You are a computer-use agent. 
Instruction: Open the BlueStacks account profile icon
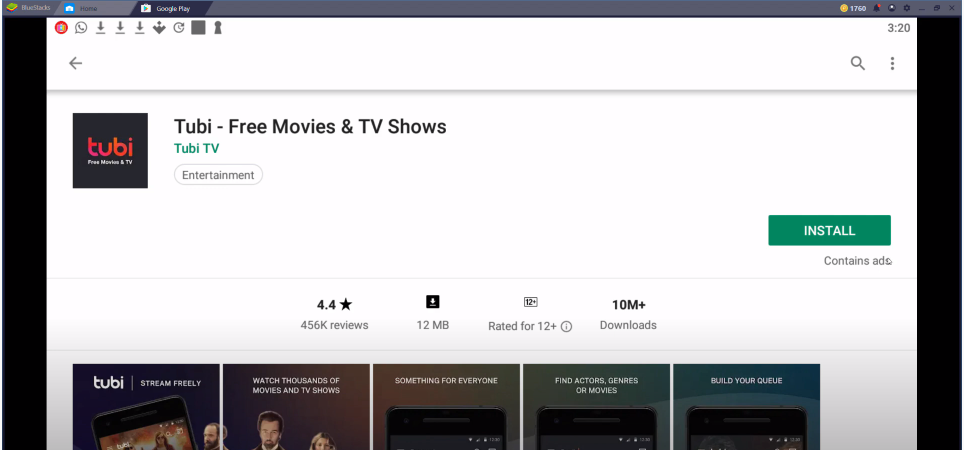(891, 8)
